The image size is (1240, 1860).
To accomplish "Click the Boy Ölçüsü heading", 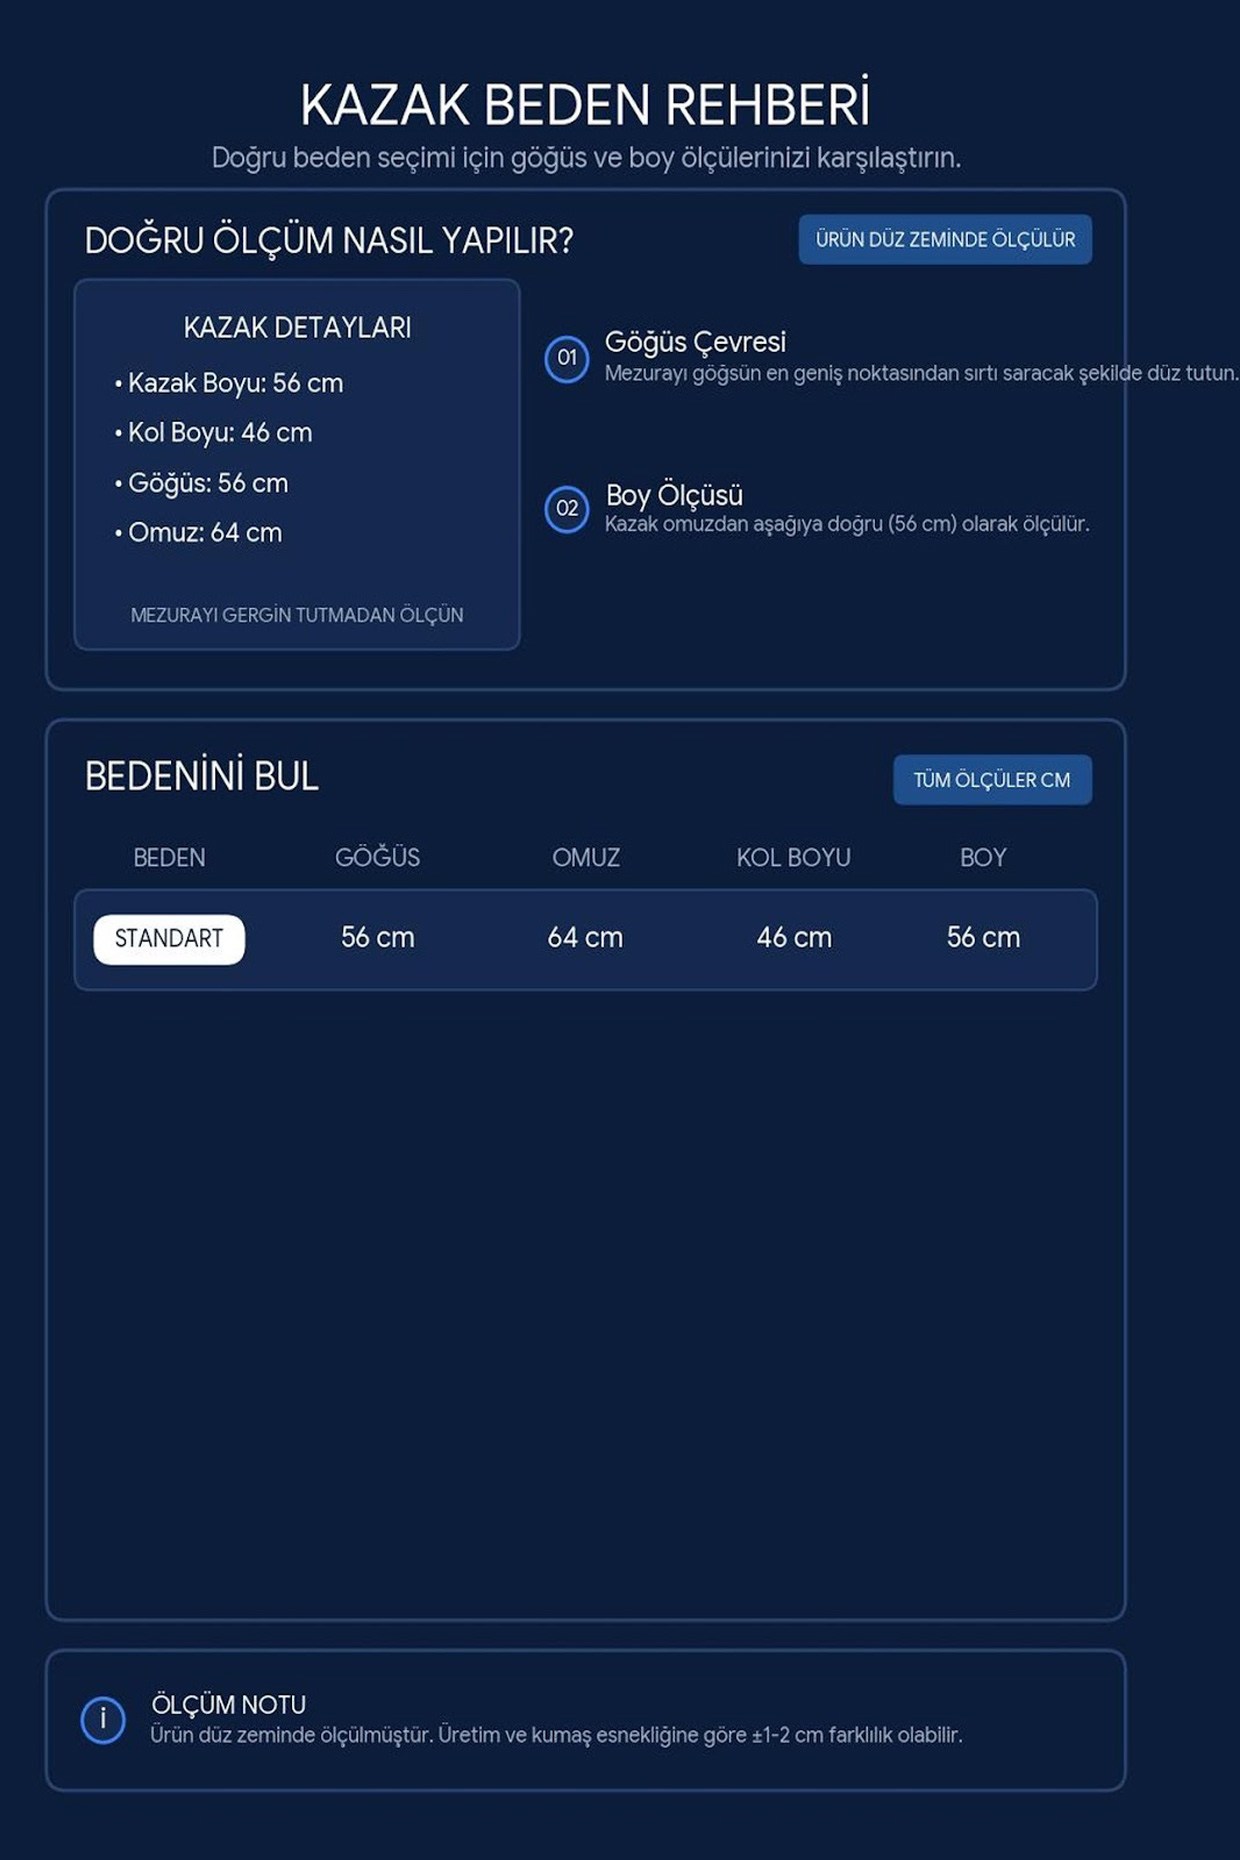I will click(x=674, y=495).
